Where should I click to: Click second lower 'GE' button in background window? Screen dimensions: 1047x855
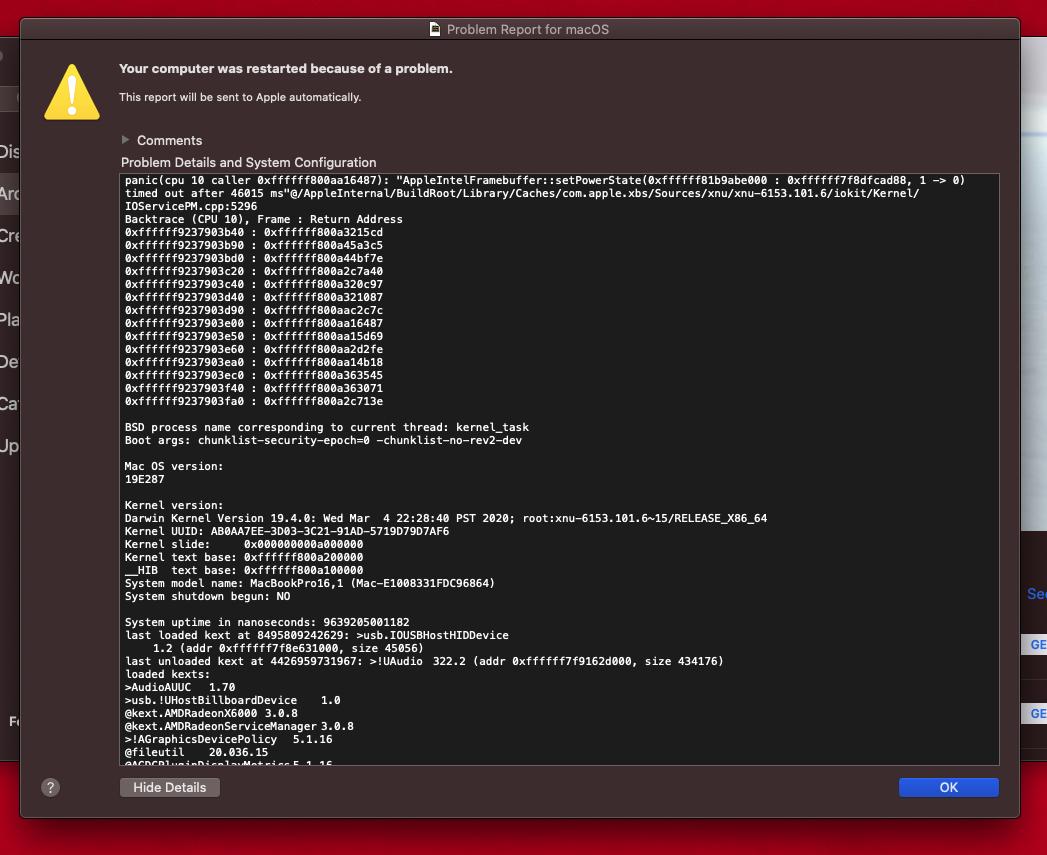click(x=1035, y=713)
